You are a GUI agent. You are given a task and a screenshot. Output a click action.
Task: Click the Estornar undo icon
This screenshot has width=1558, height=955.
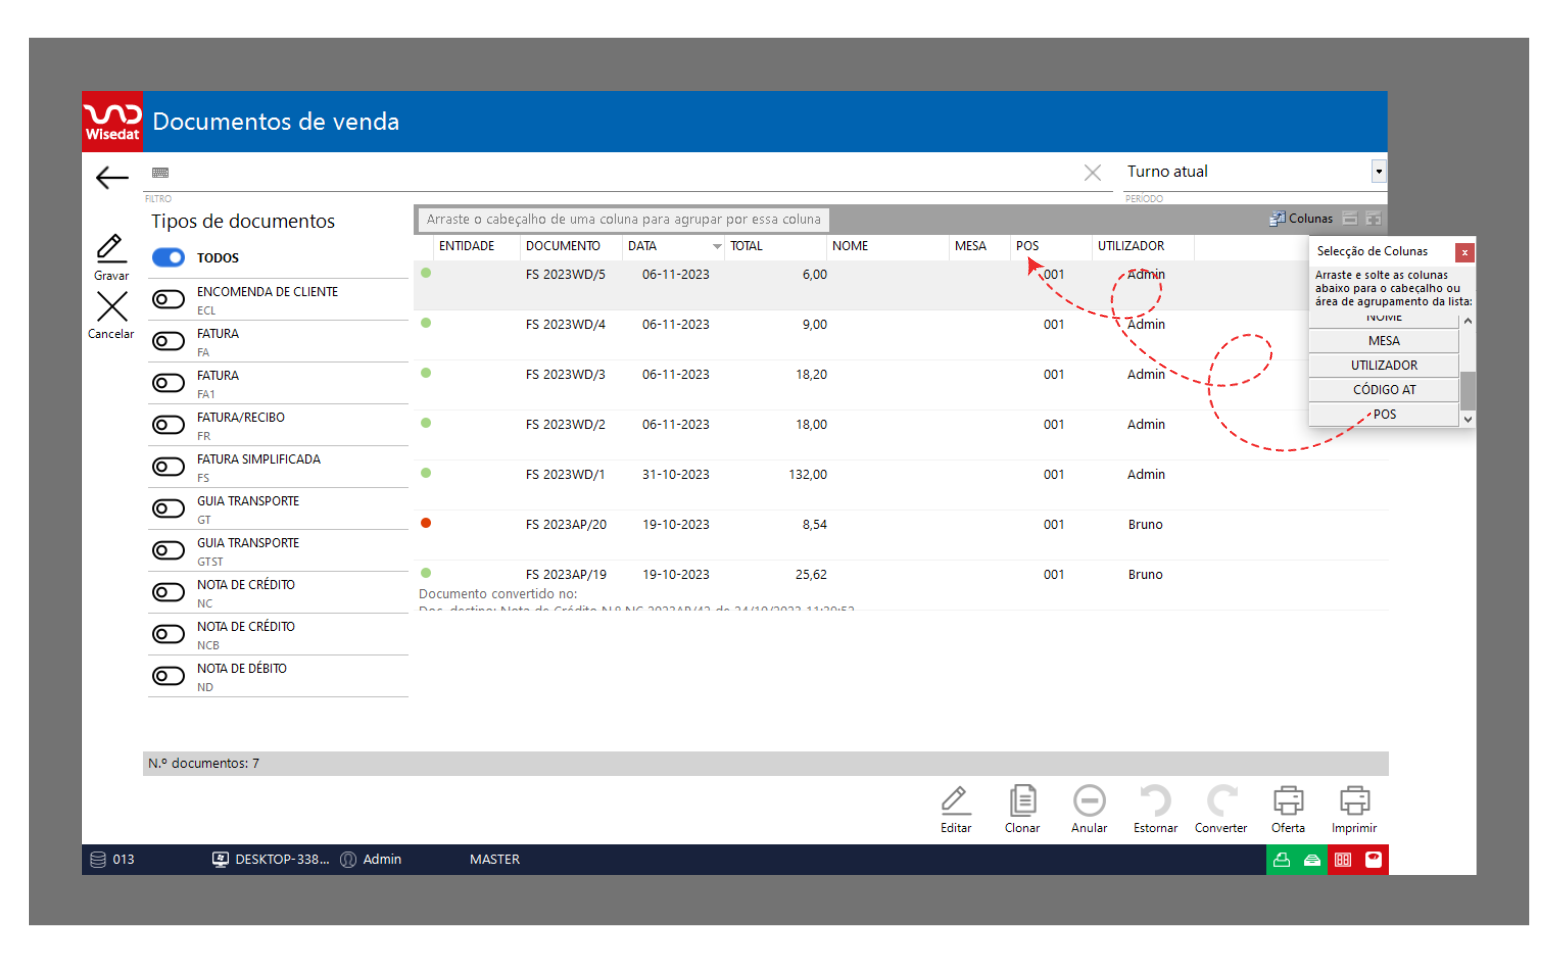[x=1155, y=801]
